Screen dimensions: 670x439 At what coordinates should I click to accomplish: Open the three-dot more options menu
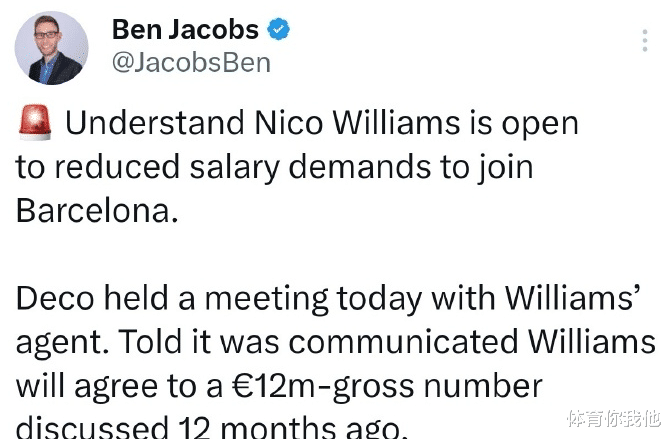click(645, 41)
